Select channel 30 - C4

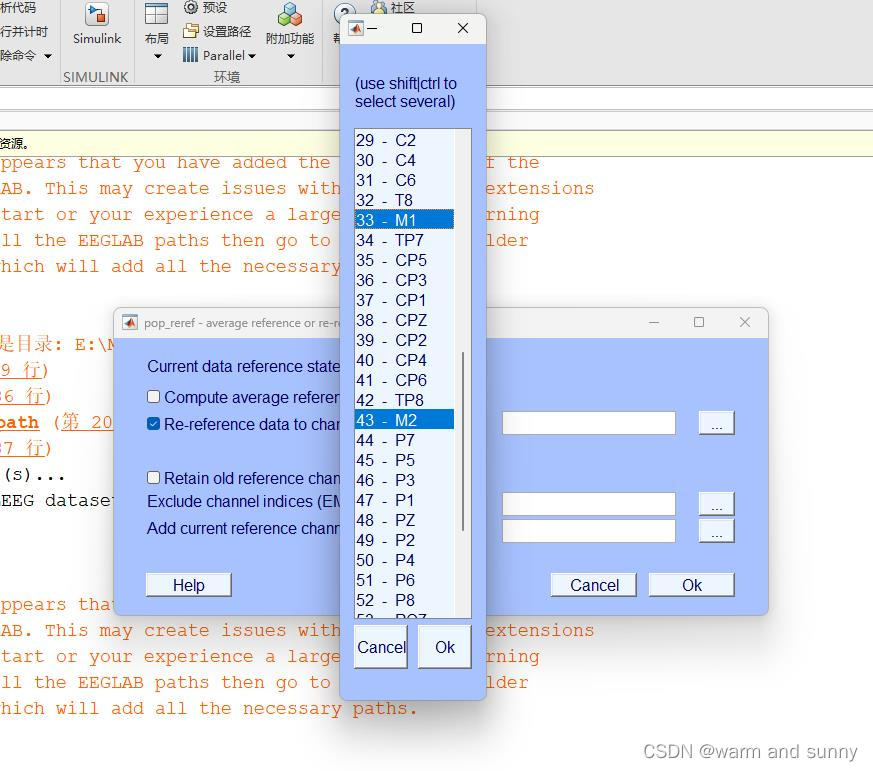pyautogui.click(x=405, y=160)
